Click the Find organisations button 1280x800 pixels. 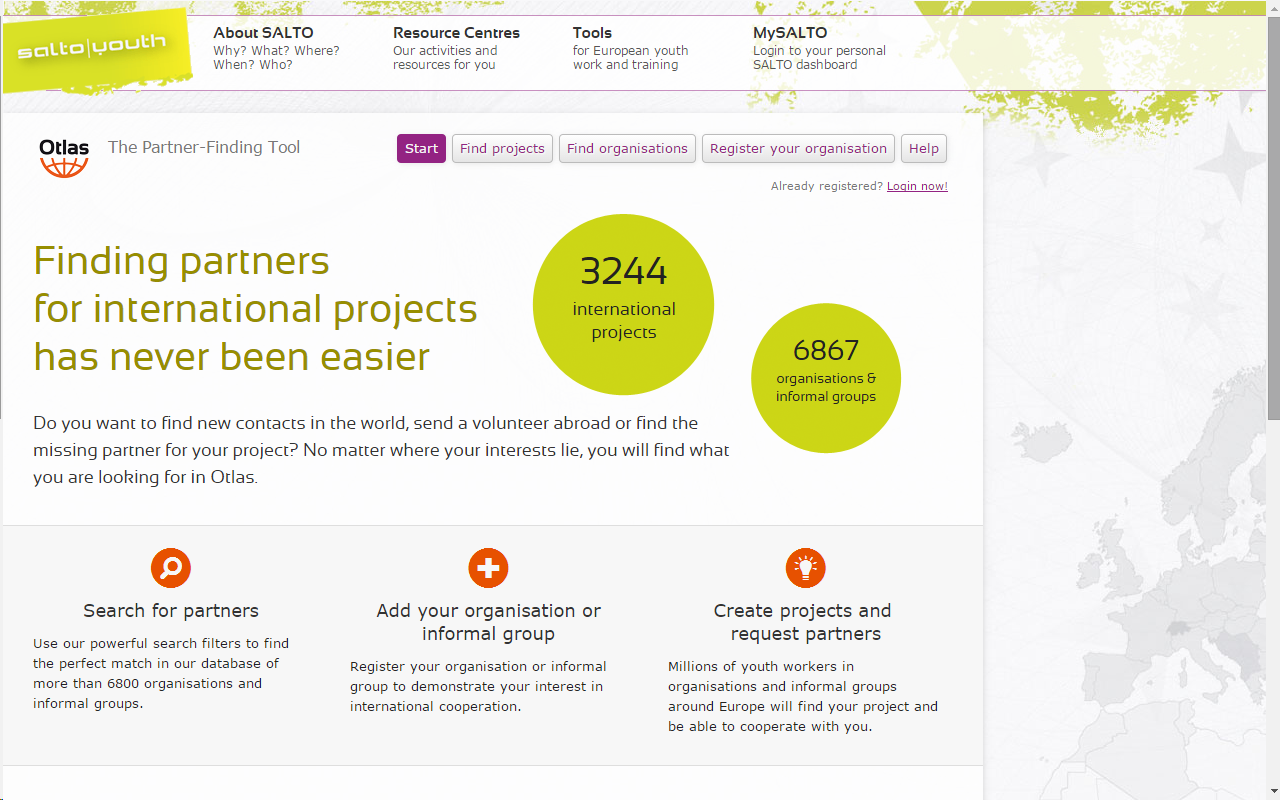point(627,148)
